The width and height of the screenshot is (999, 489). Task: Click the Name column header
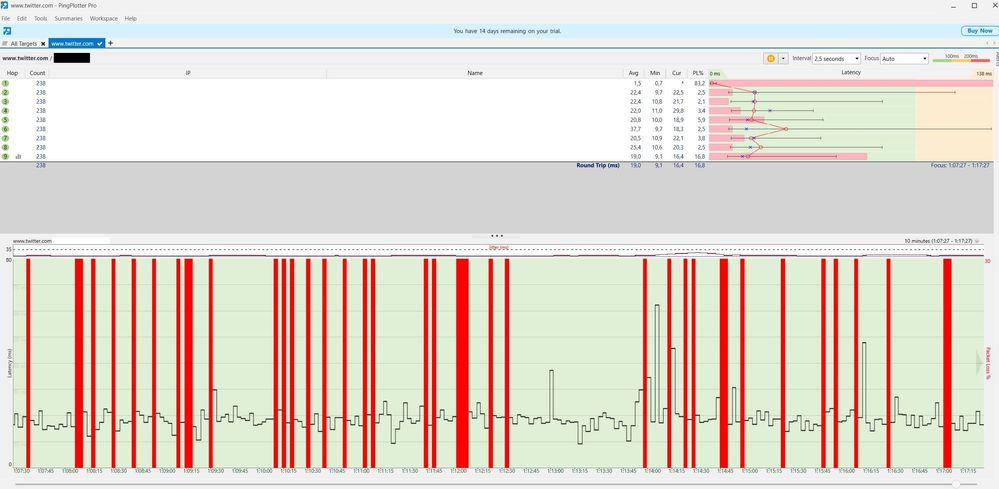click(x=475, y=73)
